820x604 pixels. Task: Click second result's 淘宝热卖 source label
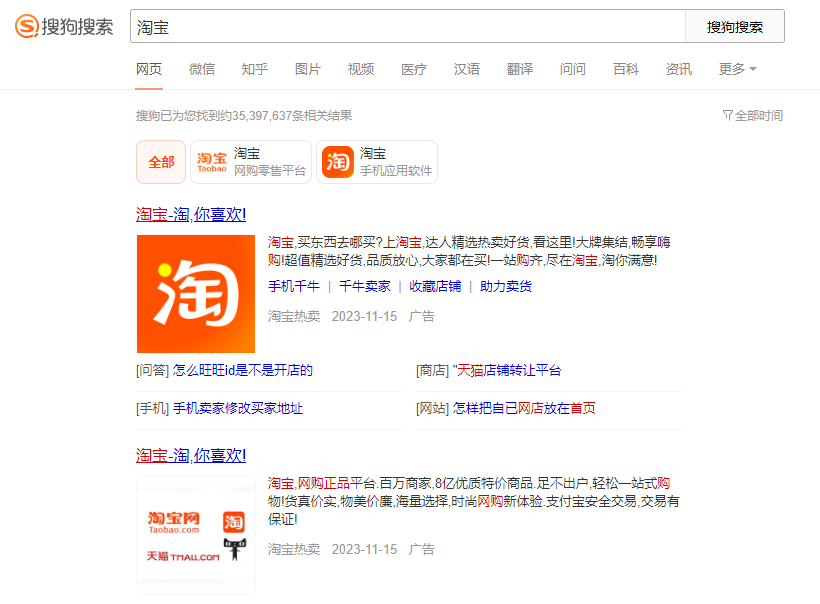click(x=294, y=549)
